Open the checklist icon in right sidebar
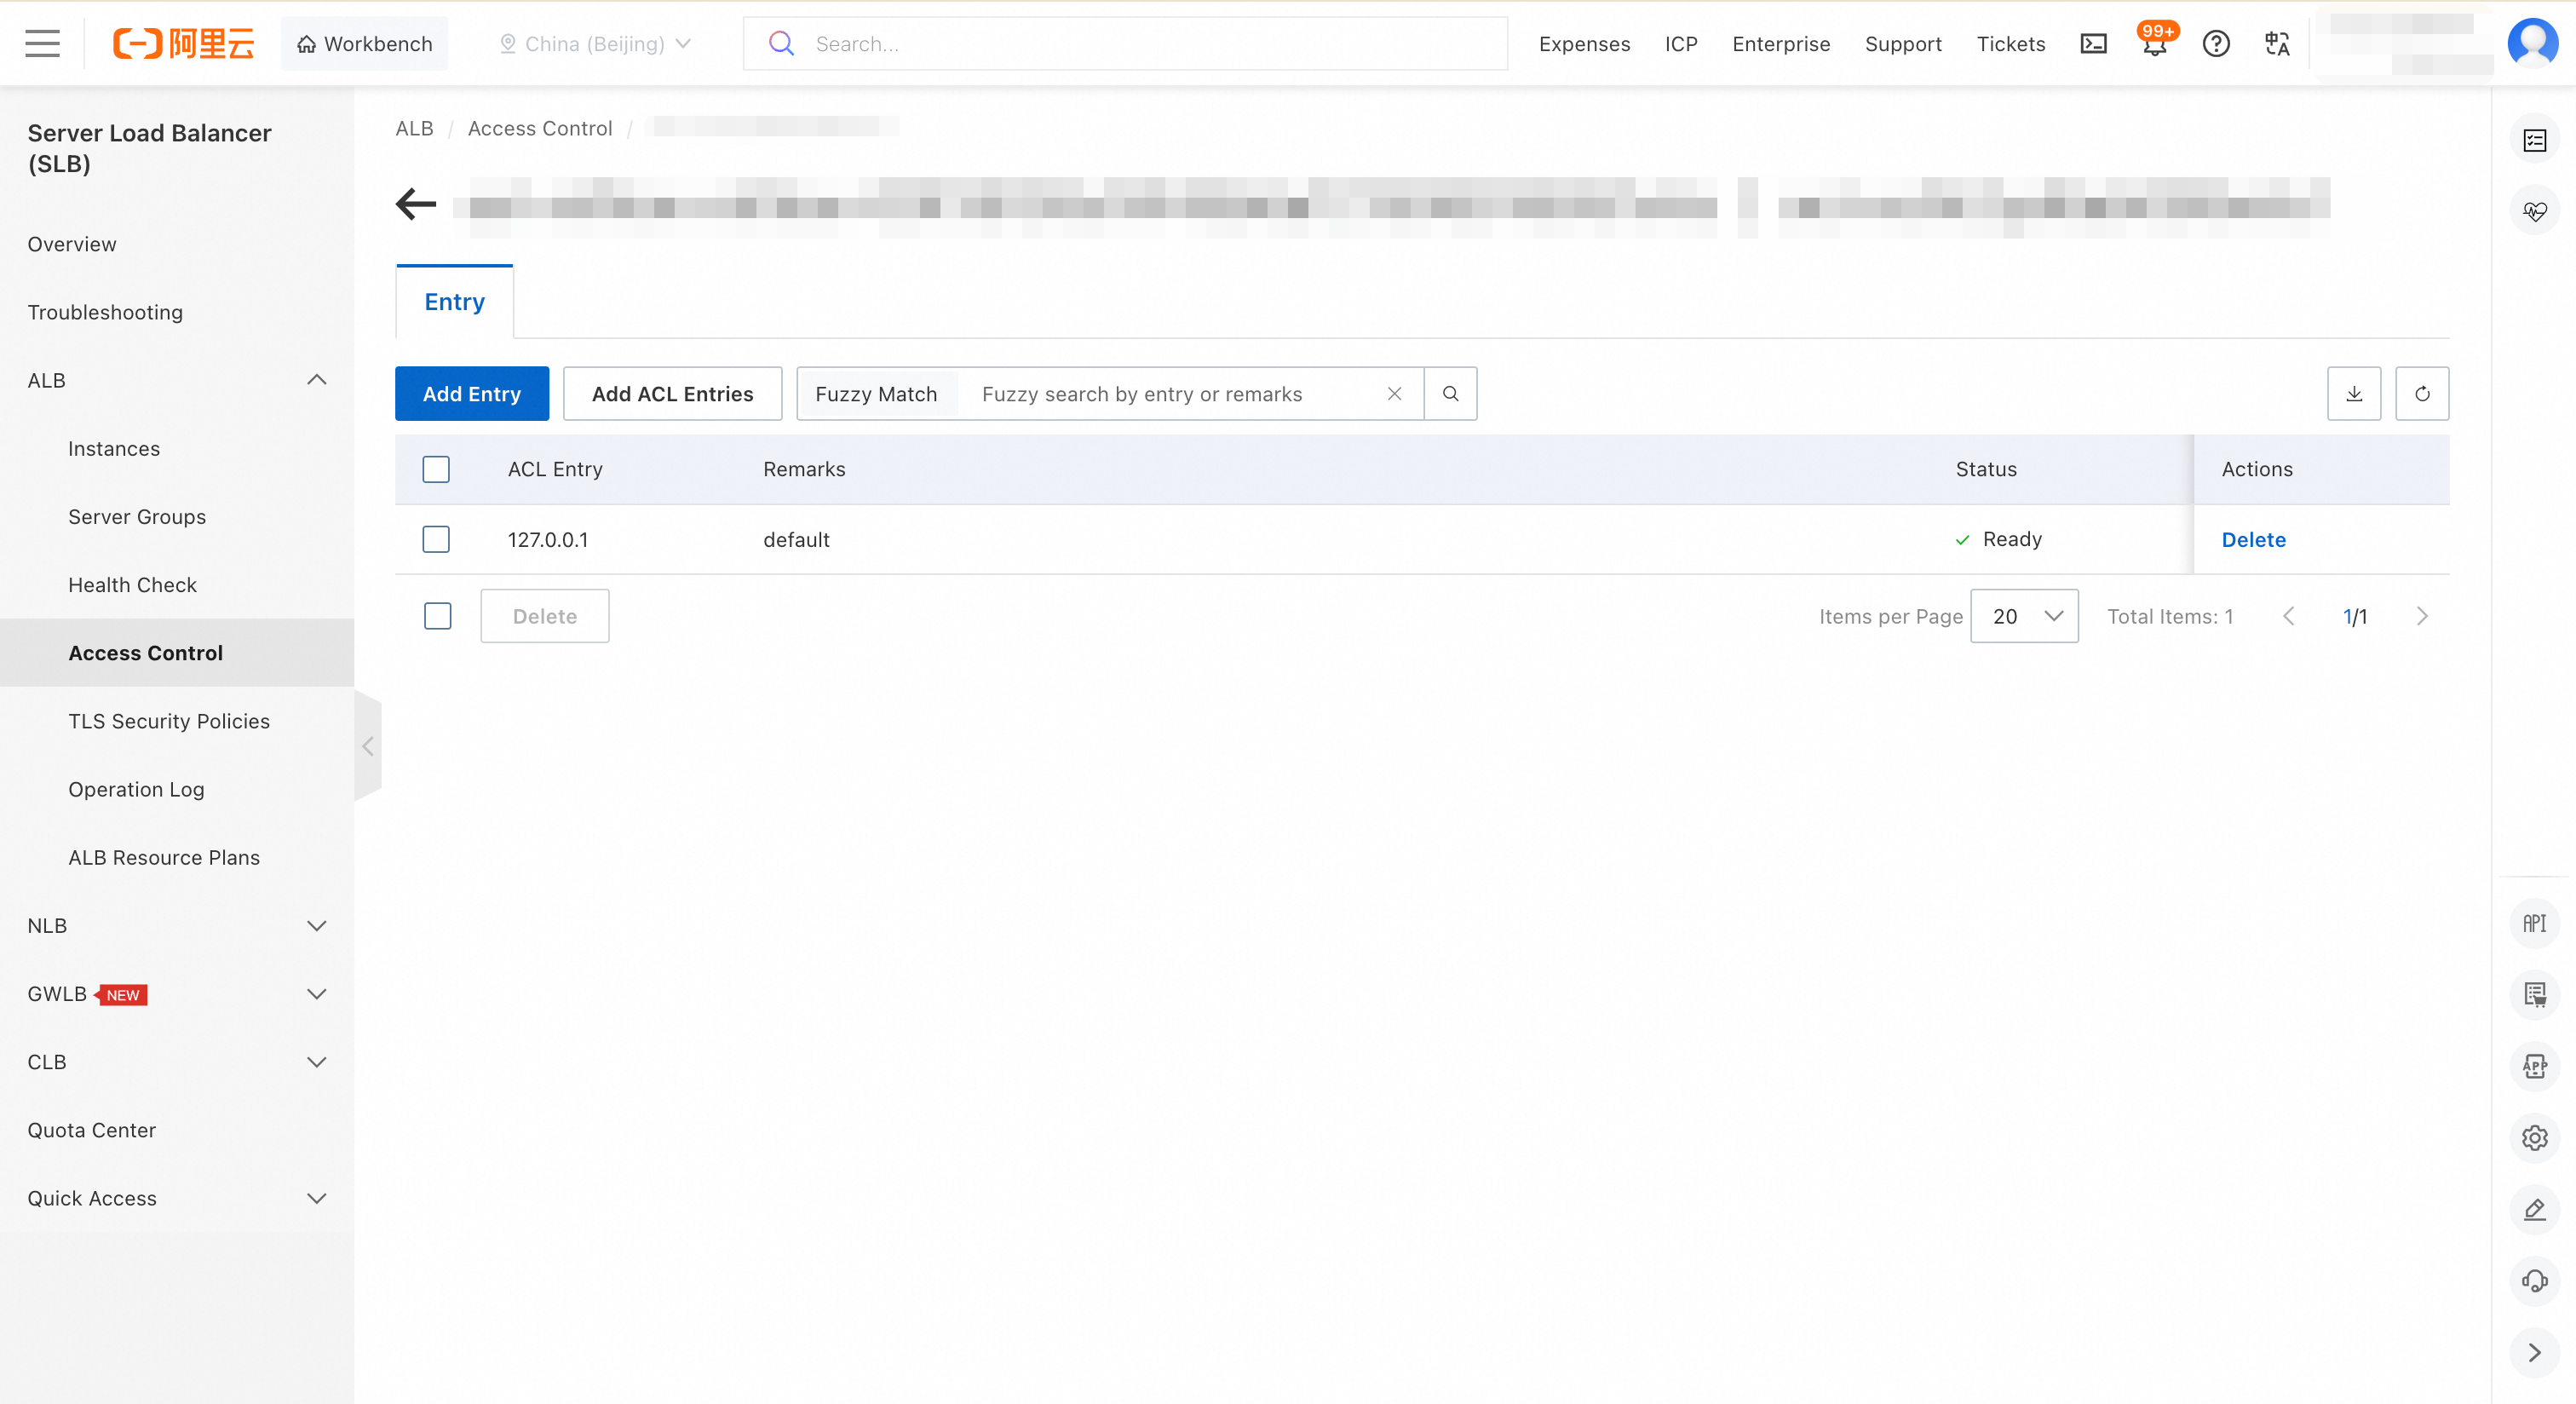This screenshot has width=2576, height=1404. pyautogui.click(x=2534, y=140)
